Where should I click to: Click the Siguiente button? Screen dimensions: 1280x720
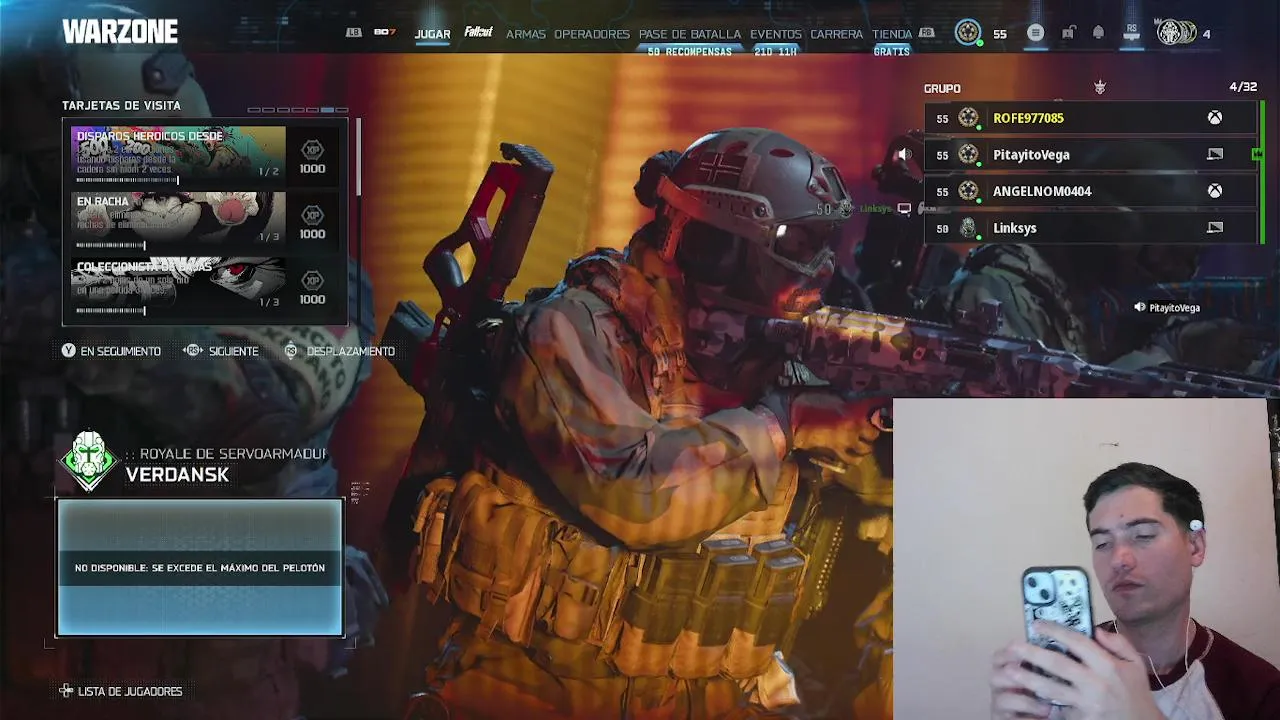[x=221, y=351]
